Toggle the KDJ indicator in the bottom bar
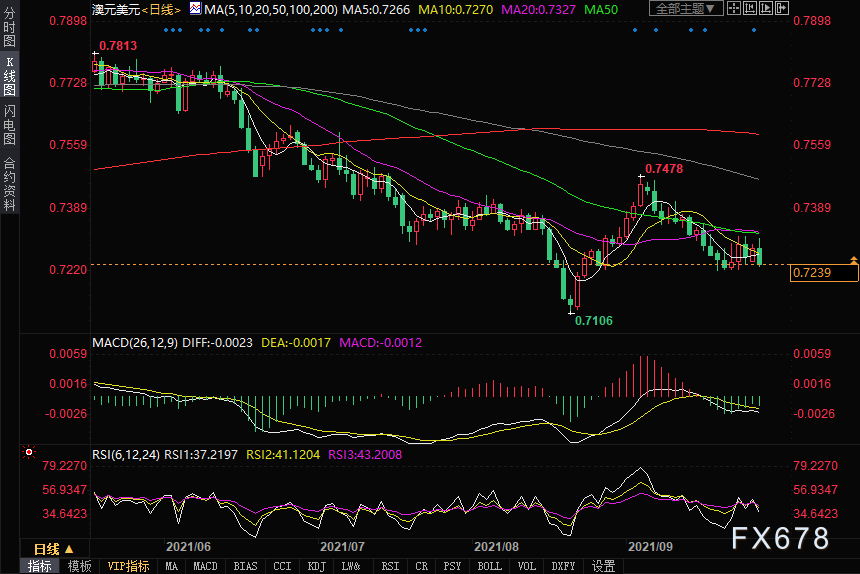This screenshot has height=574, width=860. 316,566
